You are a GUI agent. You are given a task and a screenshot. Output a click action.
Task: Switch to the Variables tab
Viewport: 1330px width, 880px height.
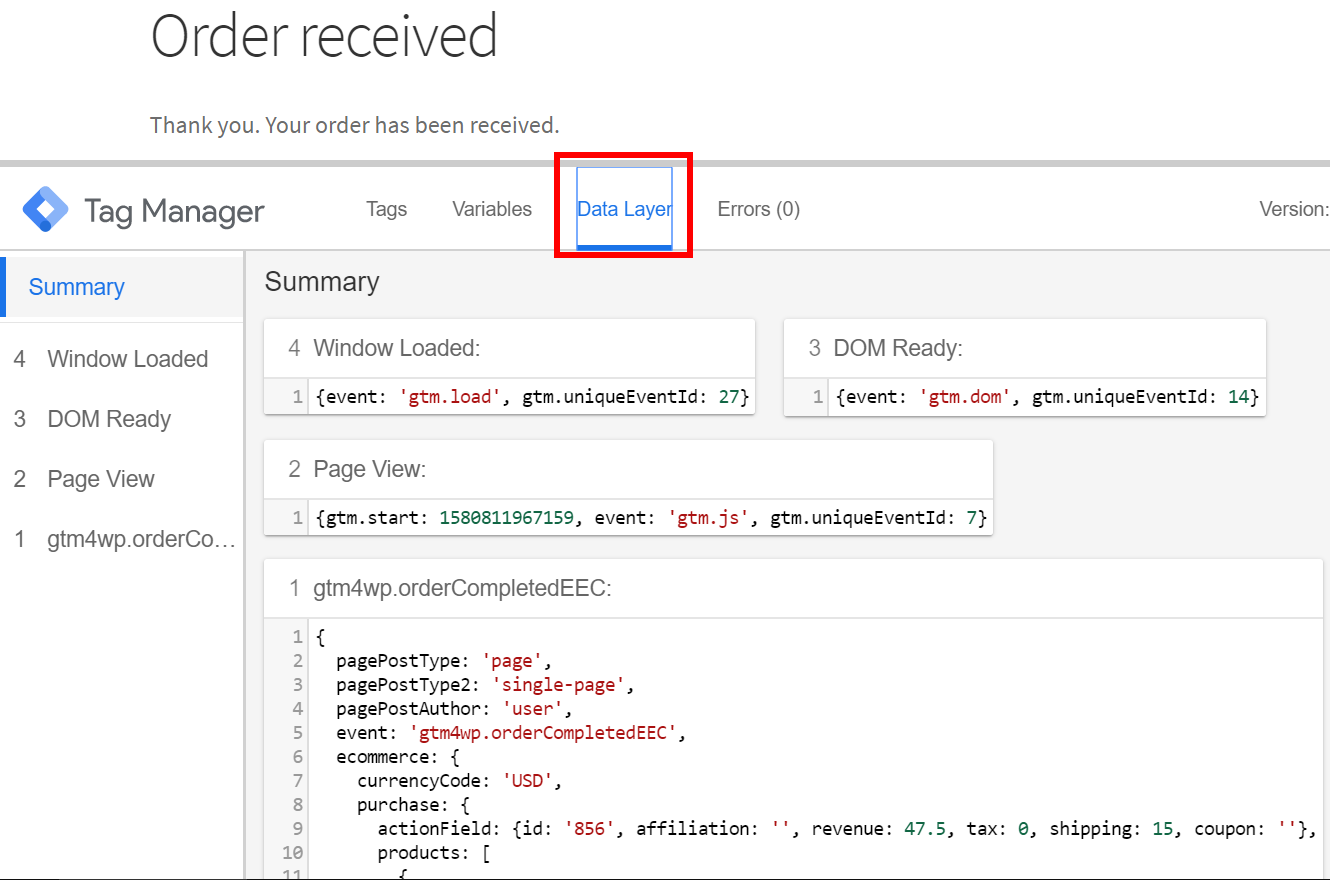[492, 209]
